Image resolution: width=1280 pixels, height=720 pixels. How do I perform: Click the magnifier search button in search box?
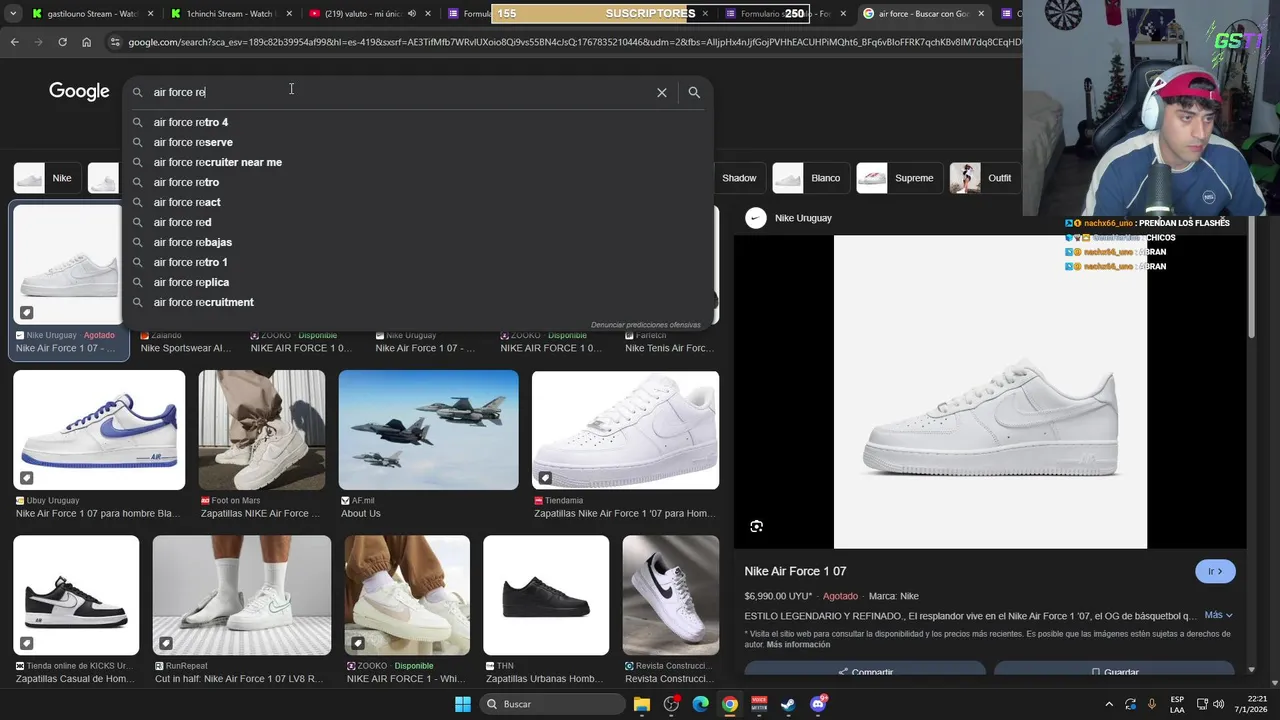click(694, 92)
